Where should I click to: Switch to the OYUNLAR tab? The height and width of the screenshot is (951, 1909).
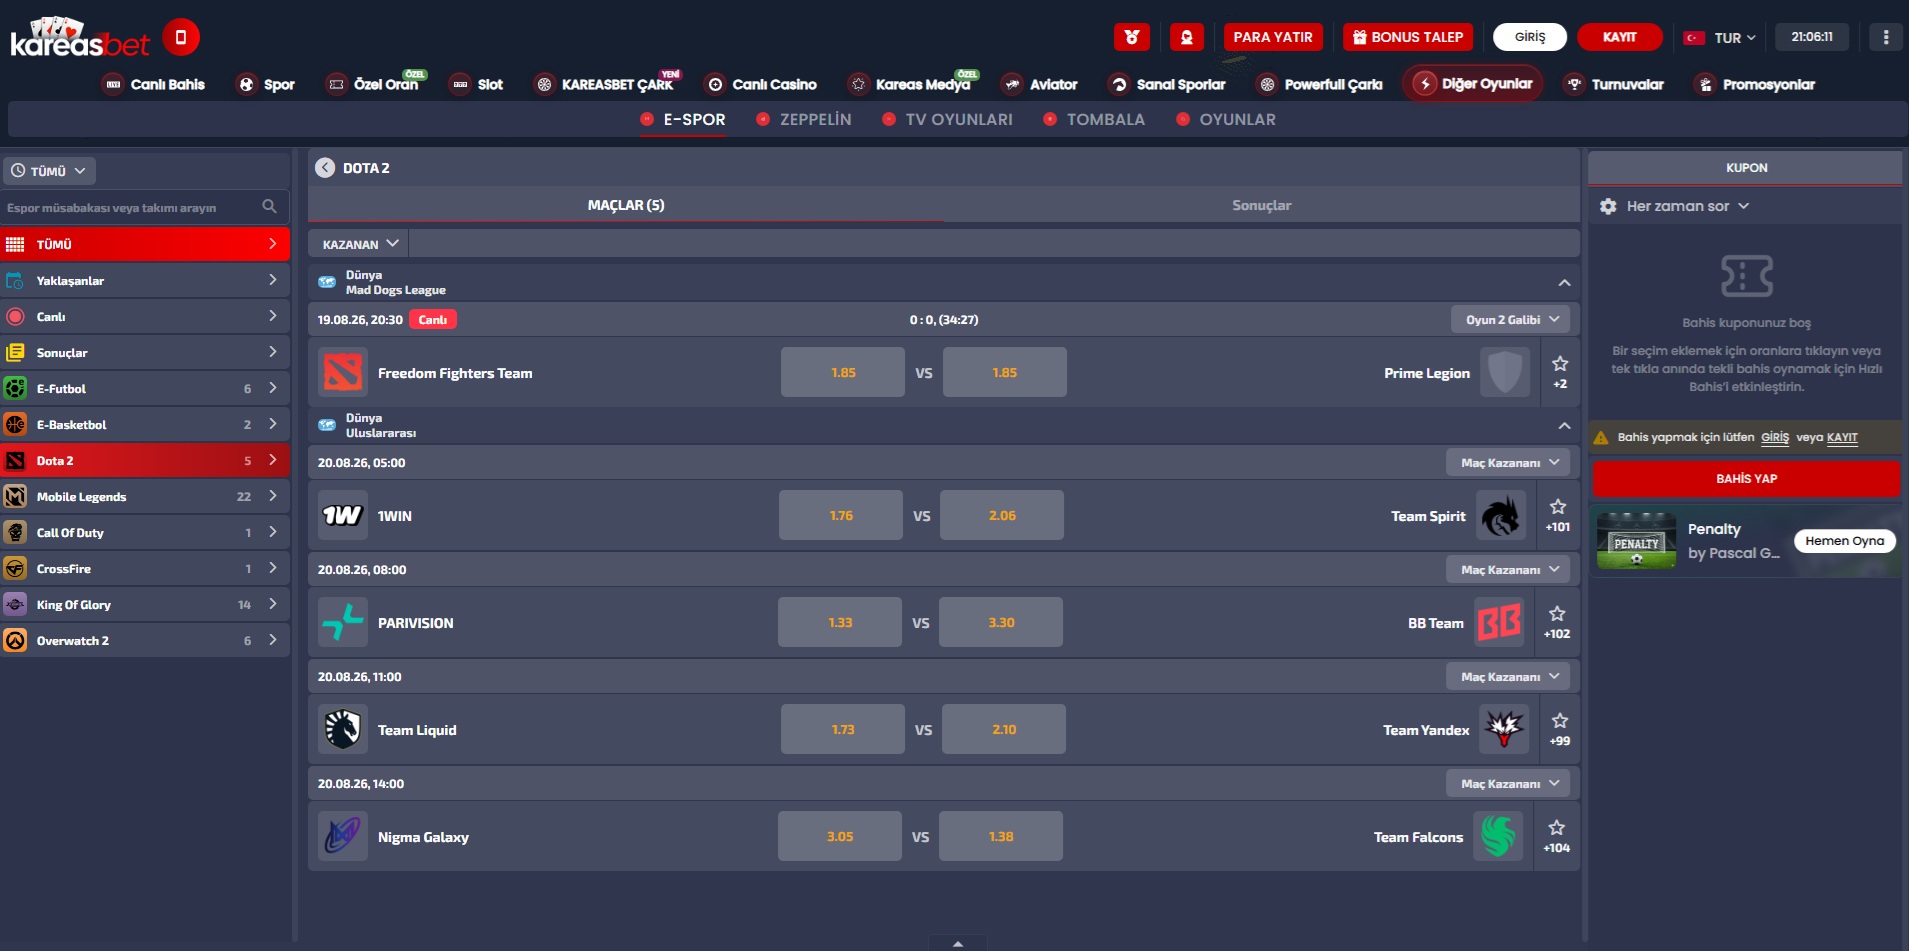pyautogui.click(x=1226, y=119)
